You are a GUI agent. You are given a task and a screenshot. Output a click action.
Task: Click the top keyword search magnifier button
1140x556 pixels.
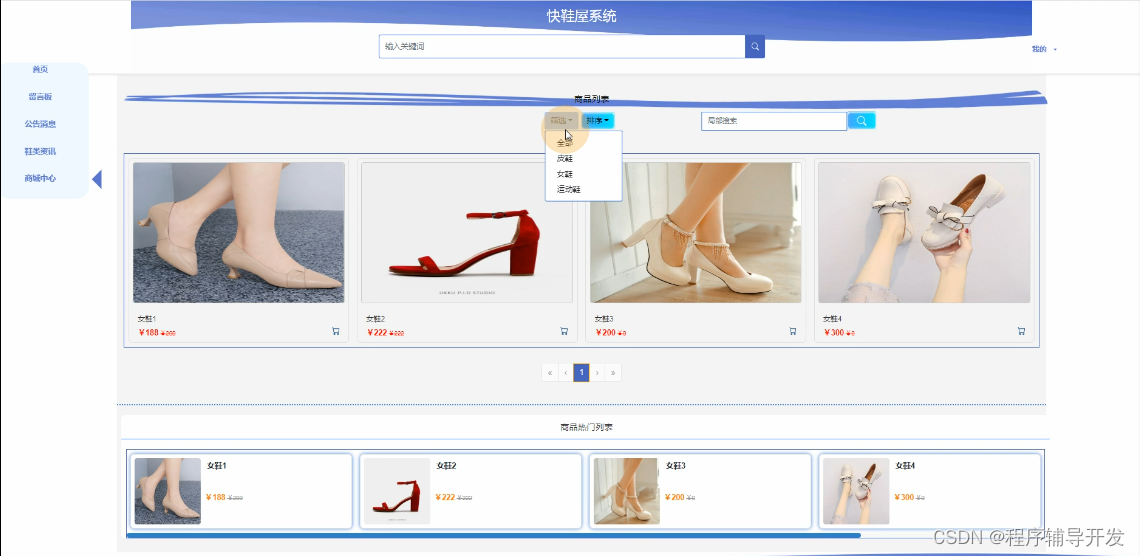coord(755,47)
